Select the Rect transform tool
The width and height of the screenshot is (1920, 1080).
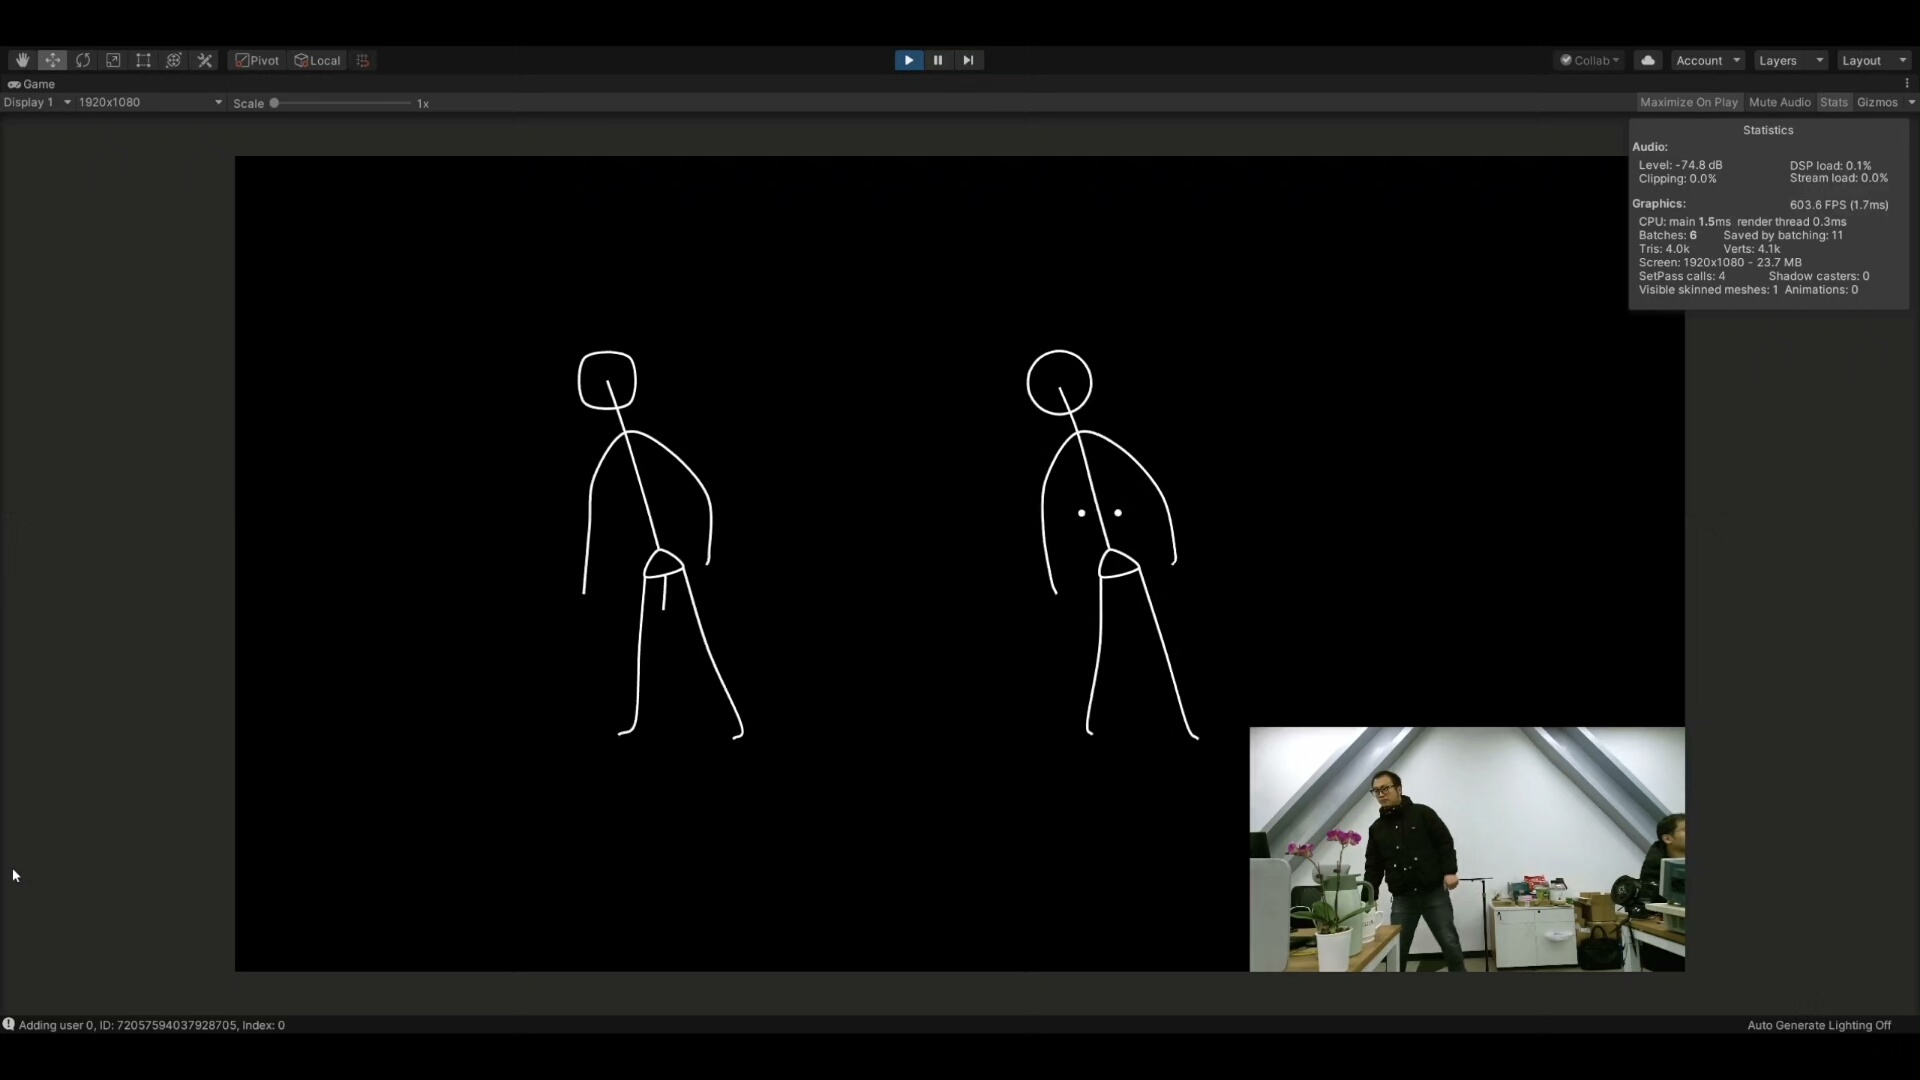pyautogui.click(x=143, y=60)
